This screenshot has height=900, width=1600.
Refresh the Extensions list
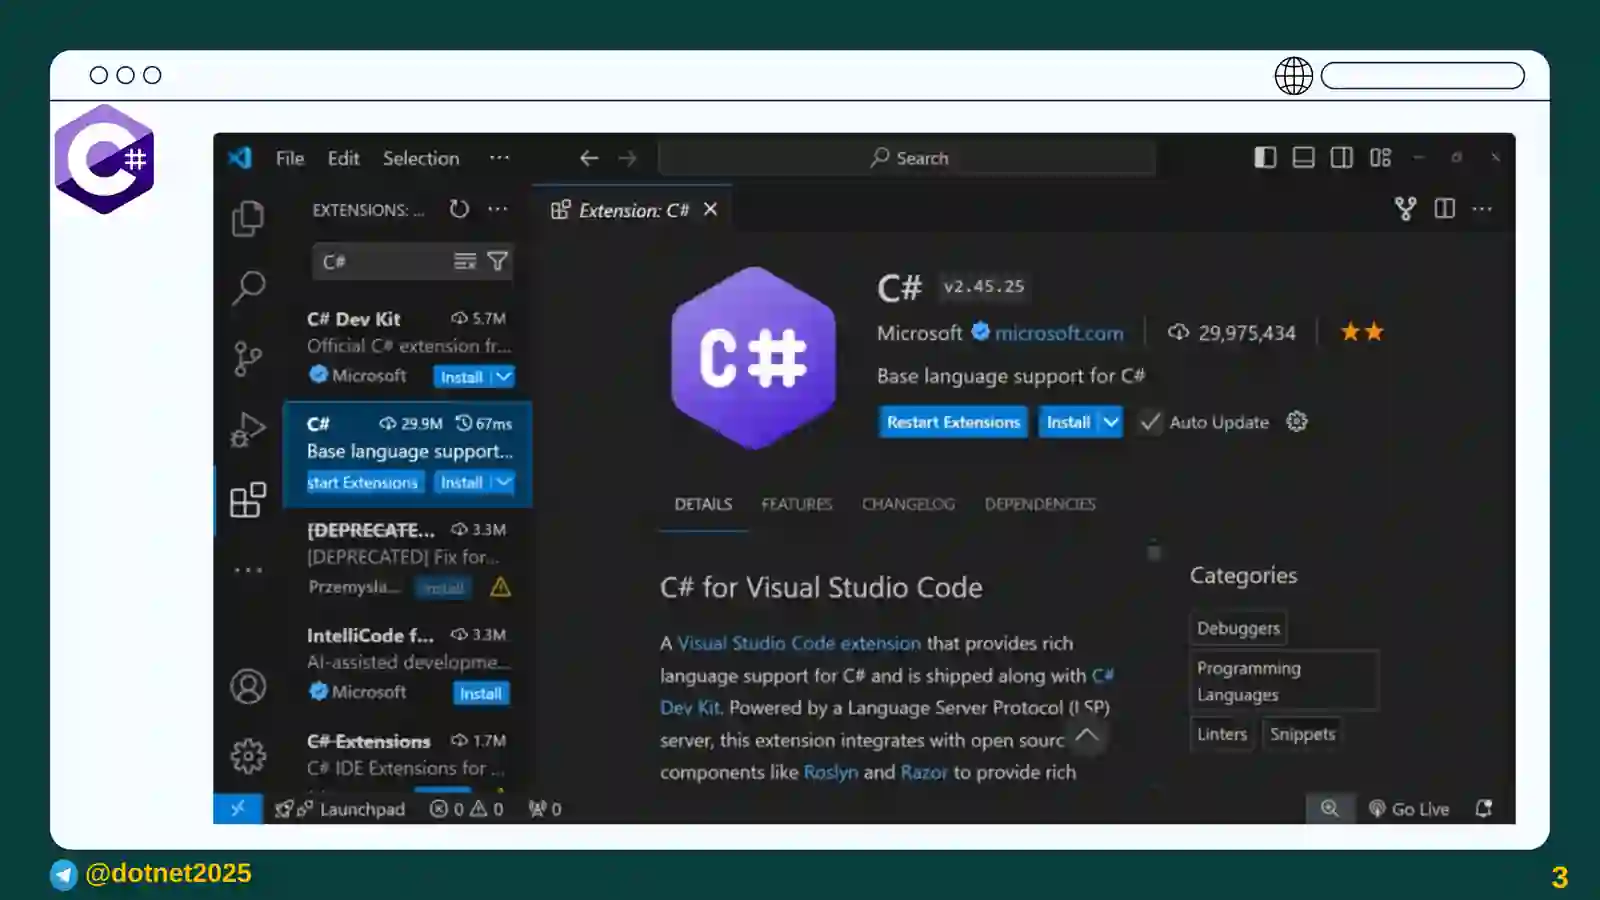pos(459,209)
